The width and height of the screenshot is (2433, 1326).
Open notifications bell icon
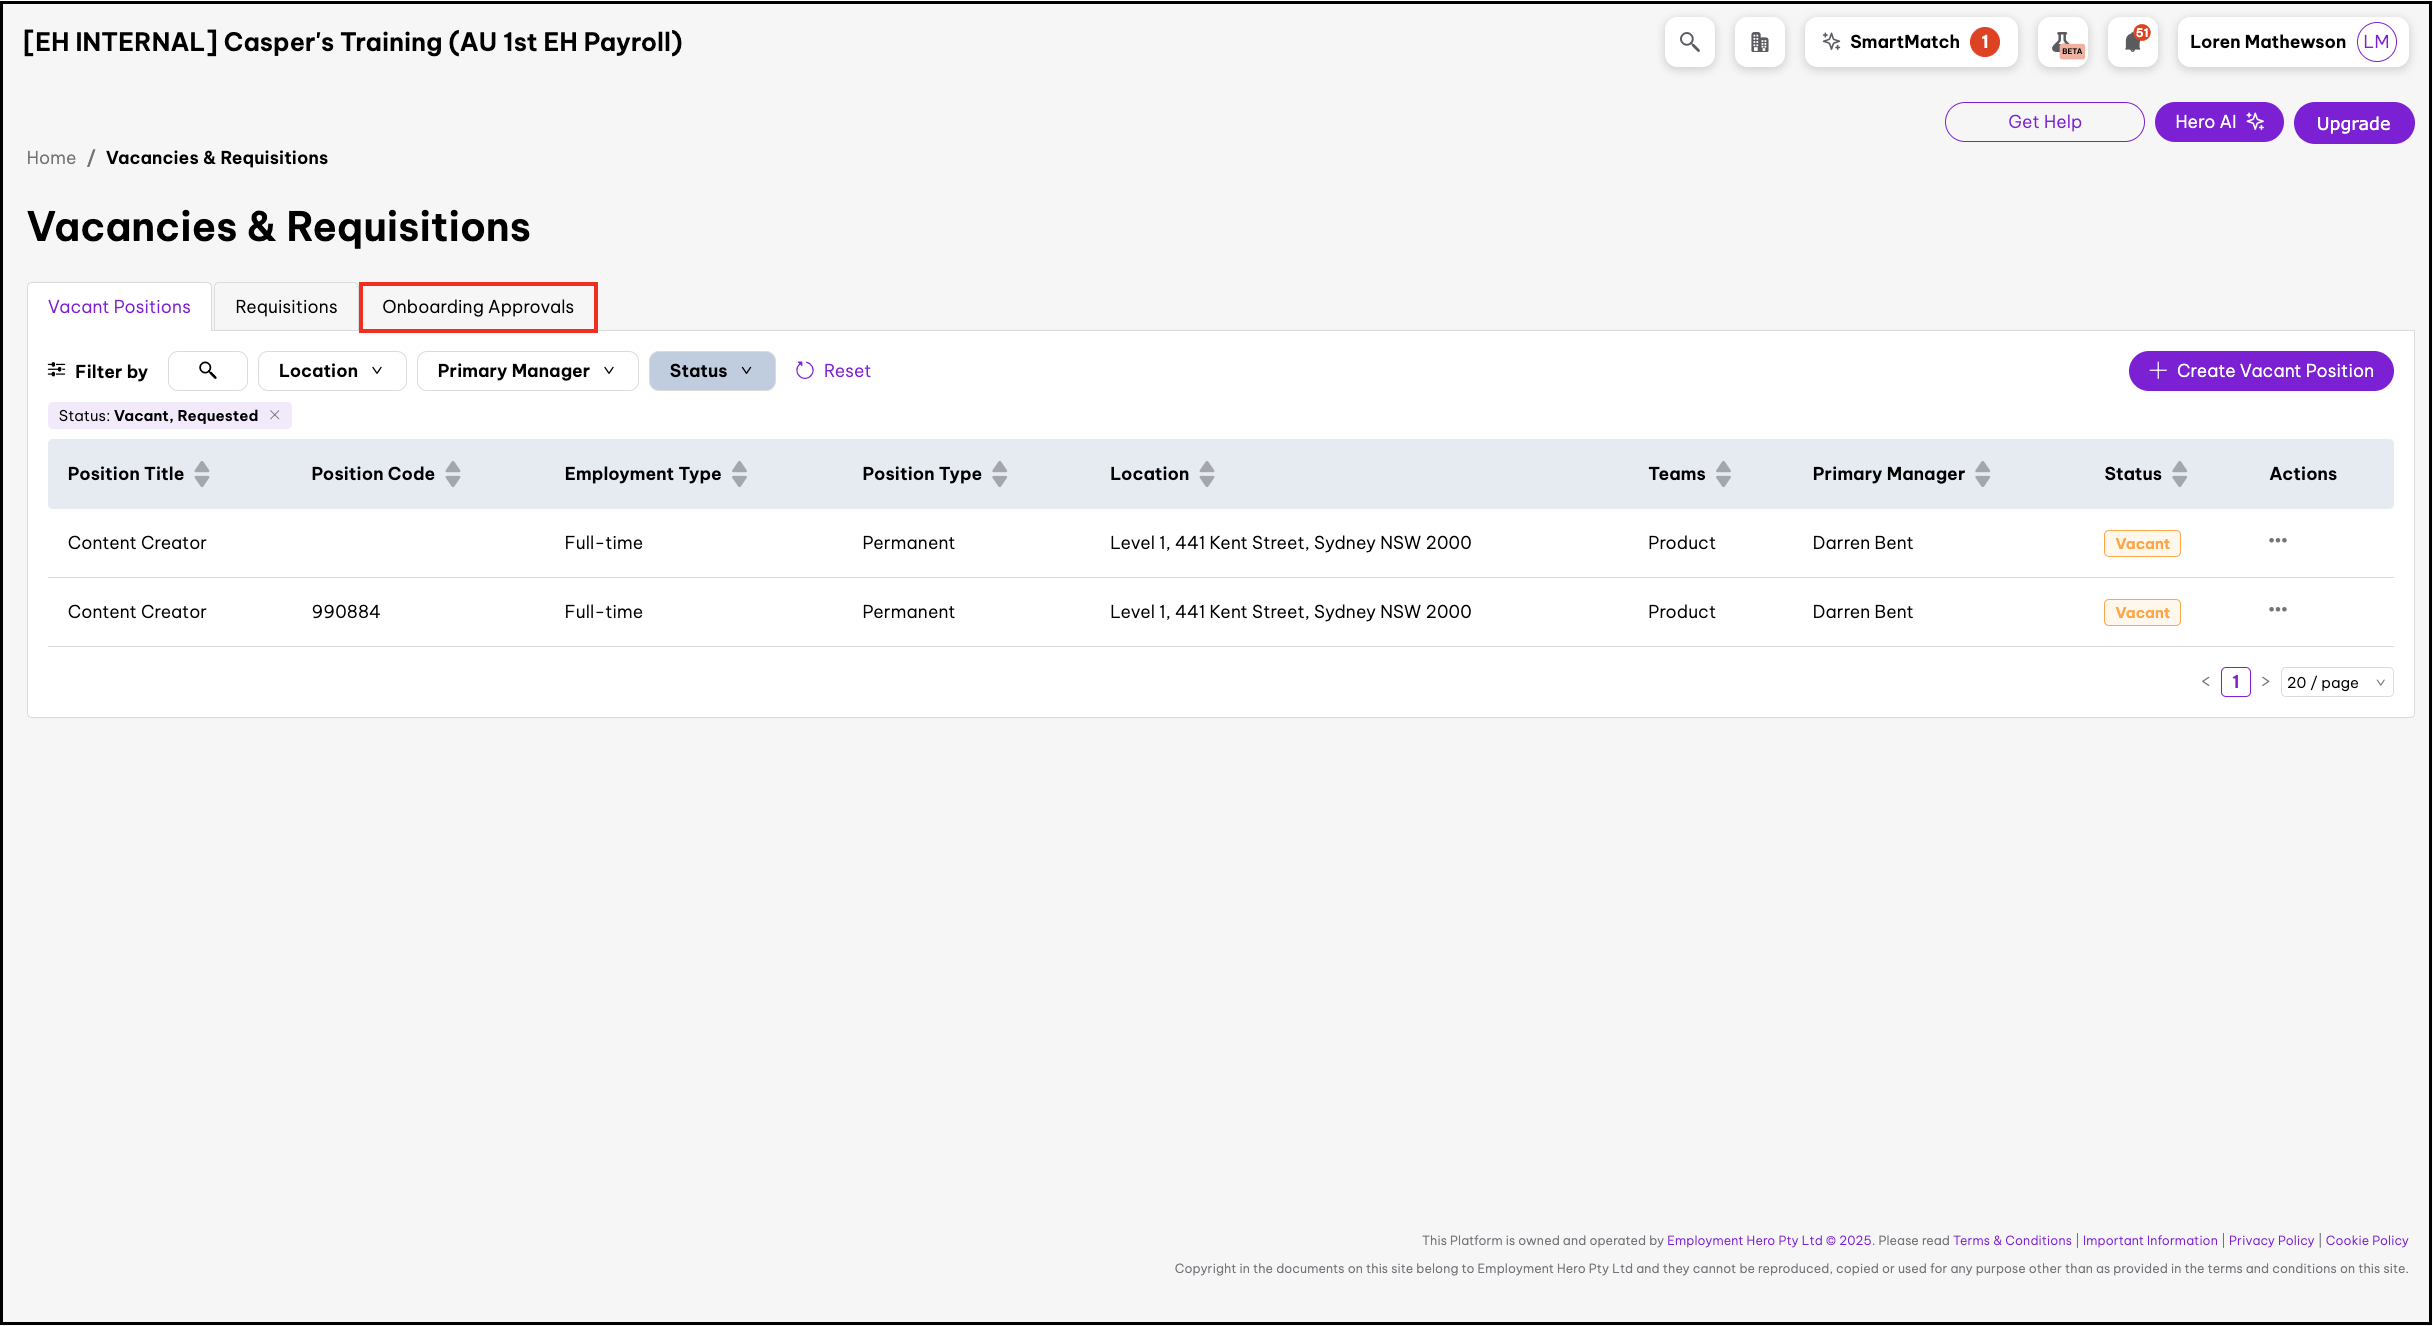pos(2132,42)
